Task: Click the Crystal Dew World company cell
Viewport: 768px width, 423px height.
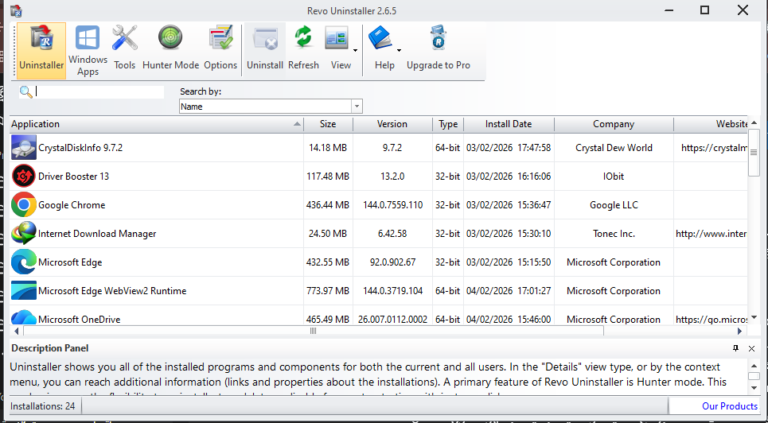Action: (614, 147)
